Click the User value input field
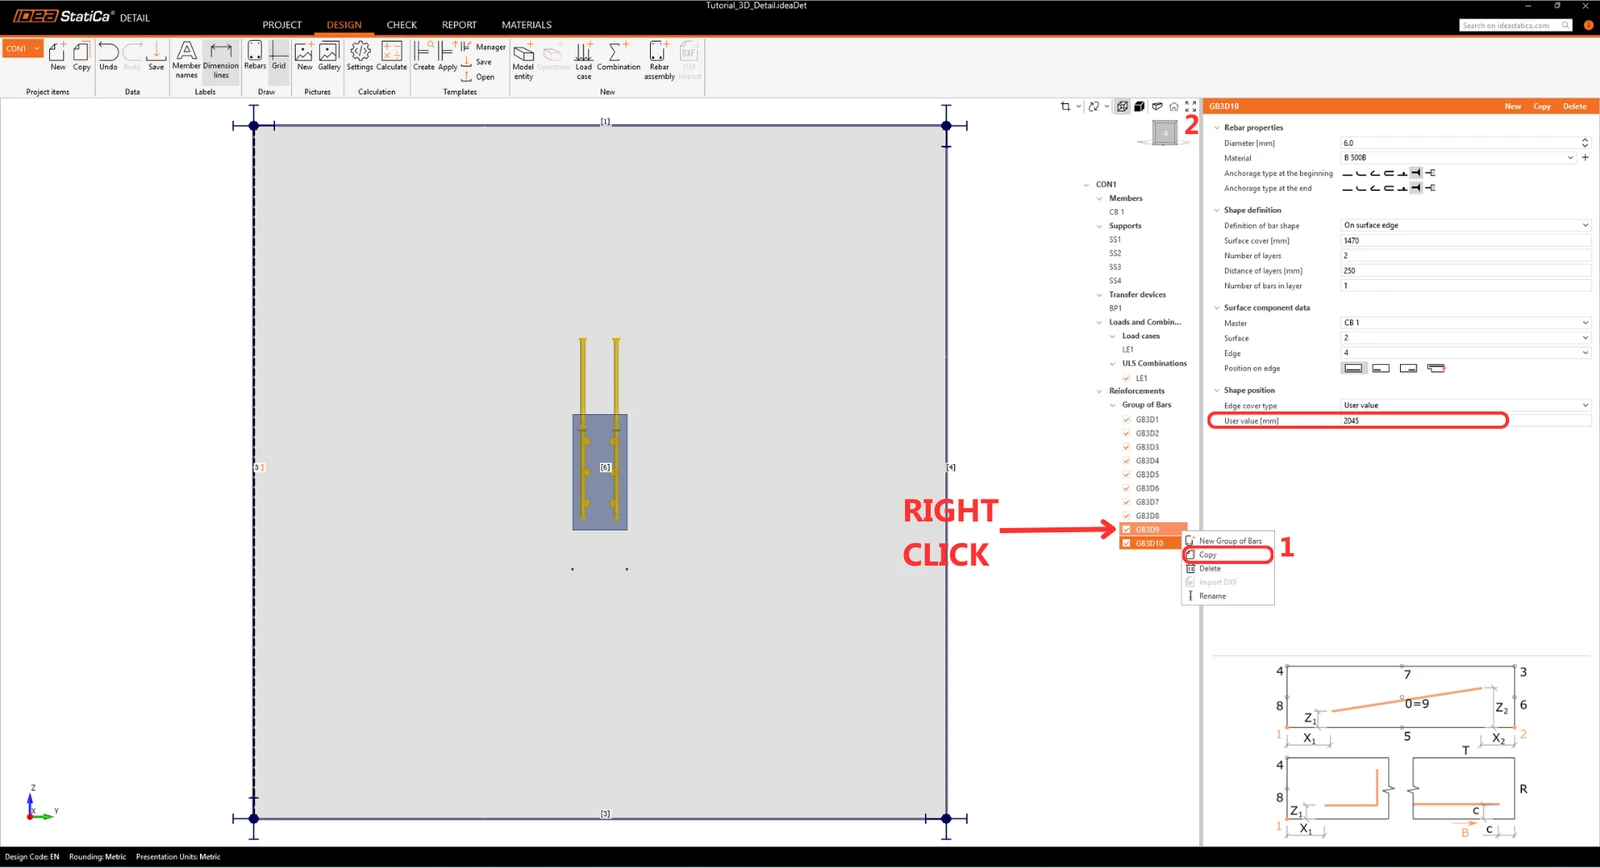 click(1465, 421)
